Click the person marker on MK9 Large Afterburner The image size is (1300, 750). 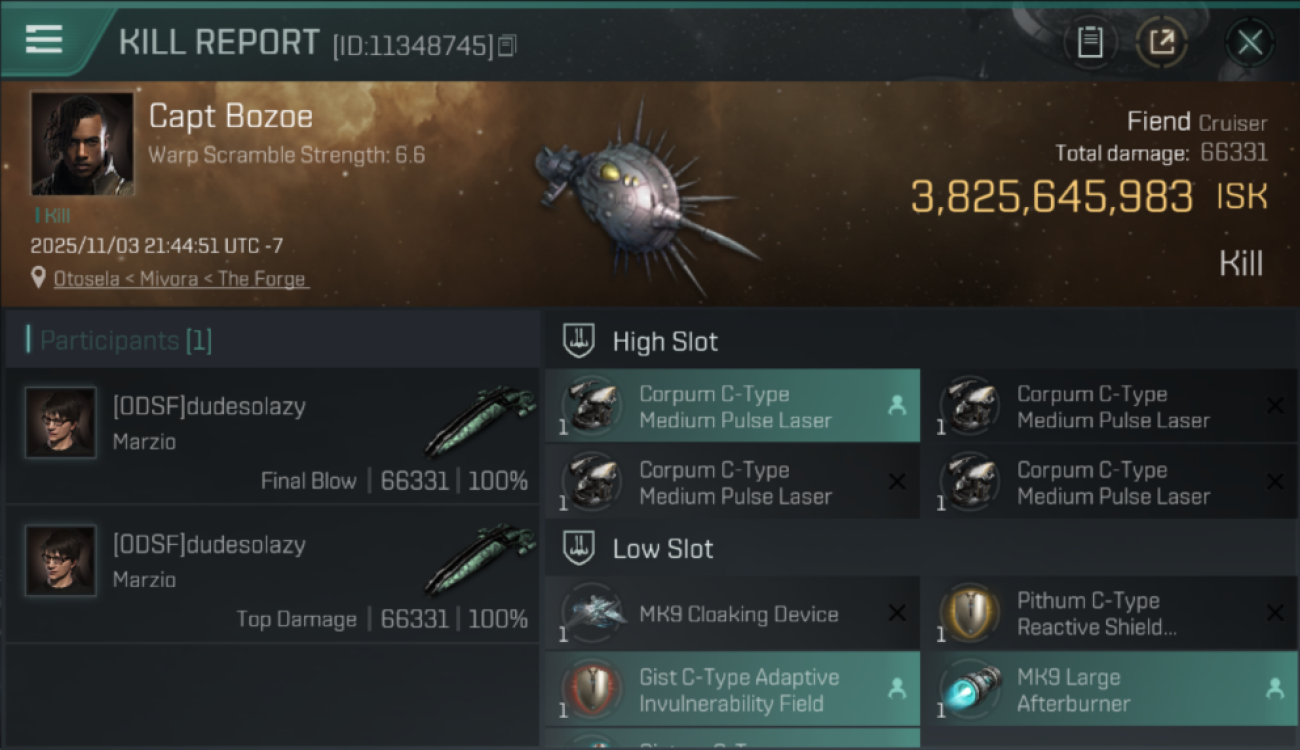click(x=1274, y=689)
